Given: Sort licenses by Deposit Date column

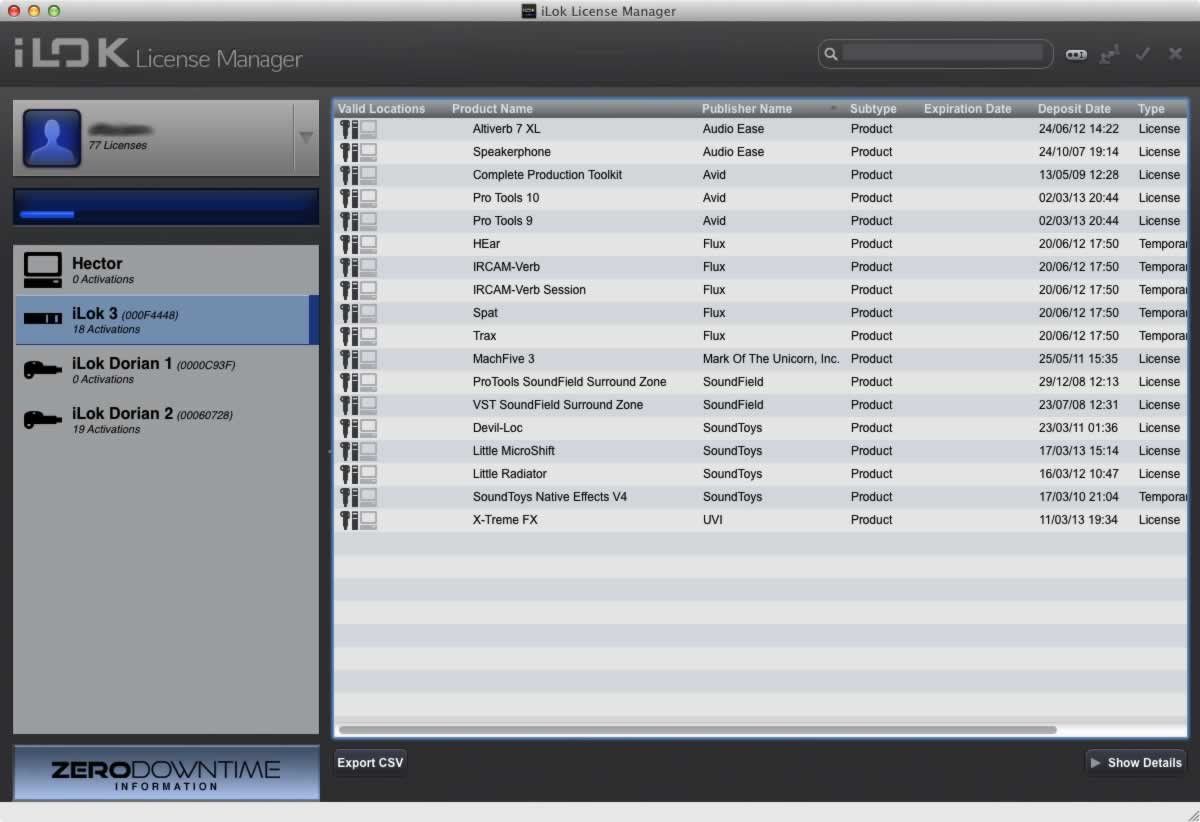Looking at the screenshot, I should pos(1073,109).
